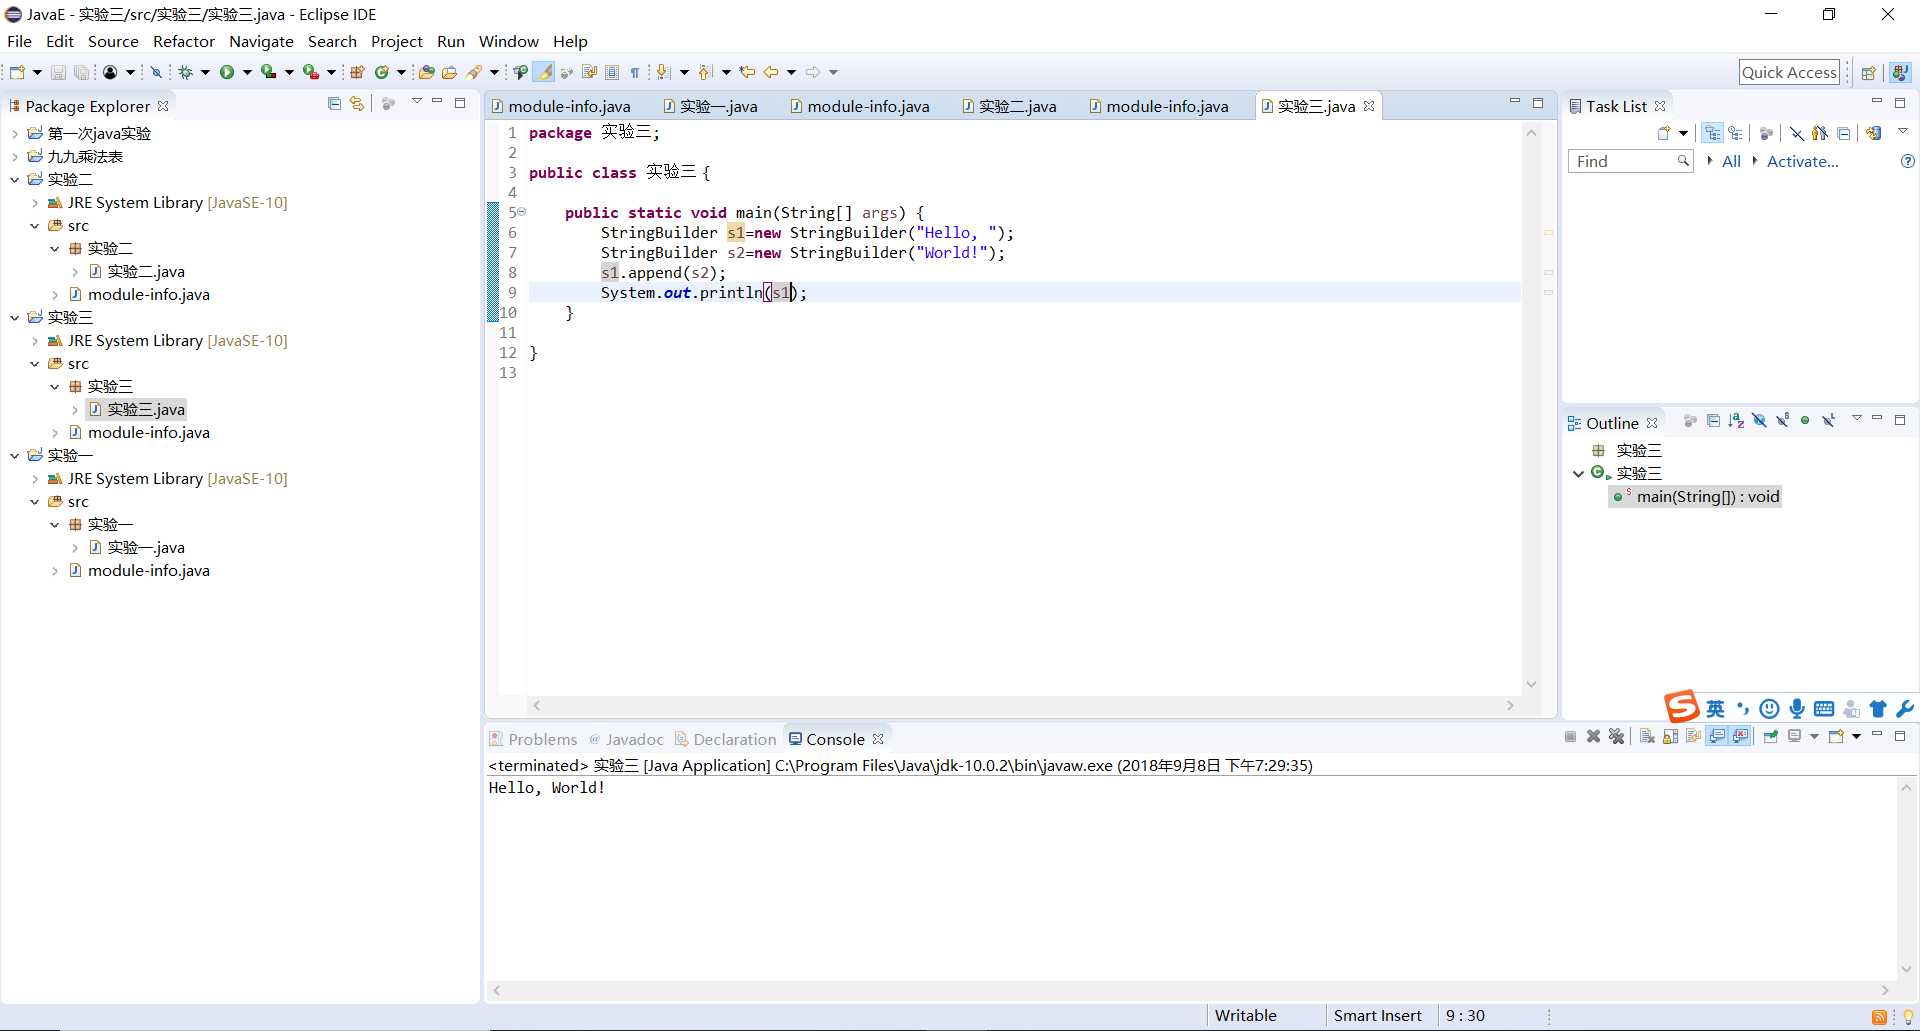Collapse src folder under 实验一
Image resolution: width=1920 pixels, height=1031 pixels.
[35, 501]
